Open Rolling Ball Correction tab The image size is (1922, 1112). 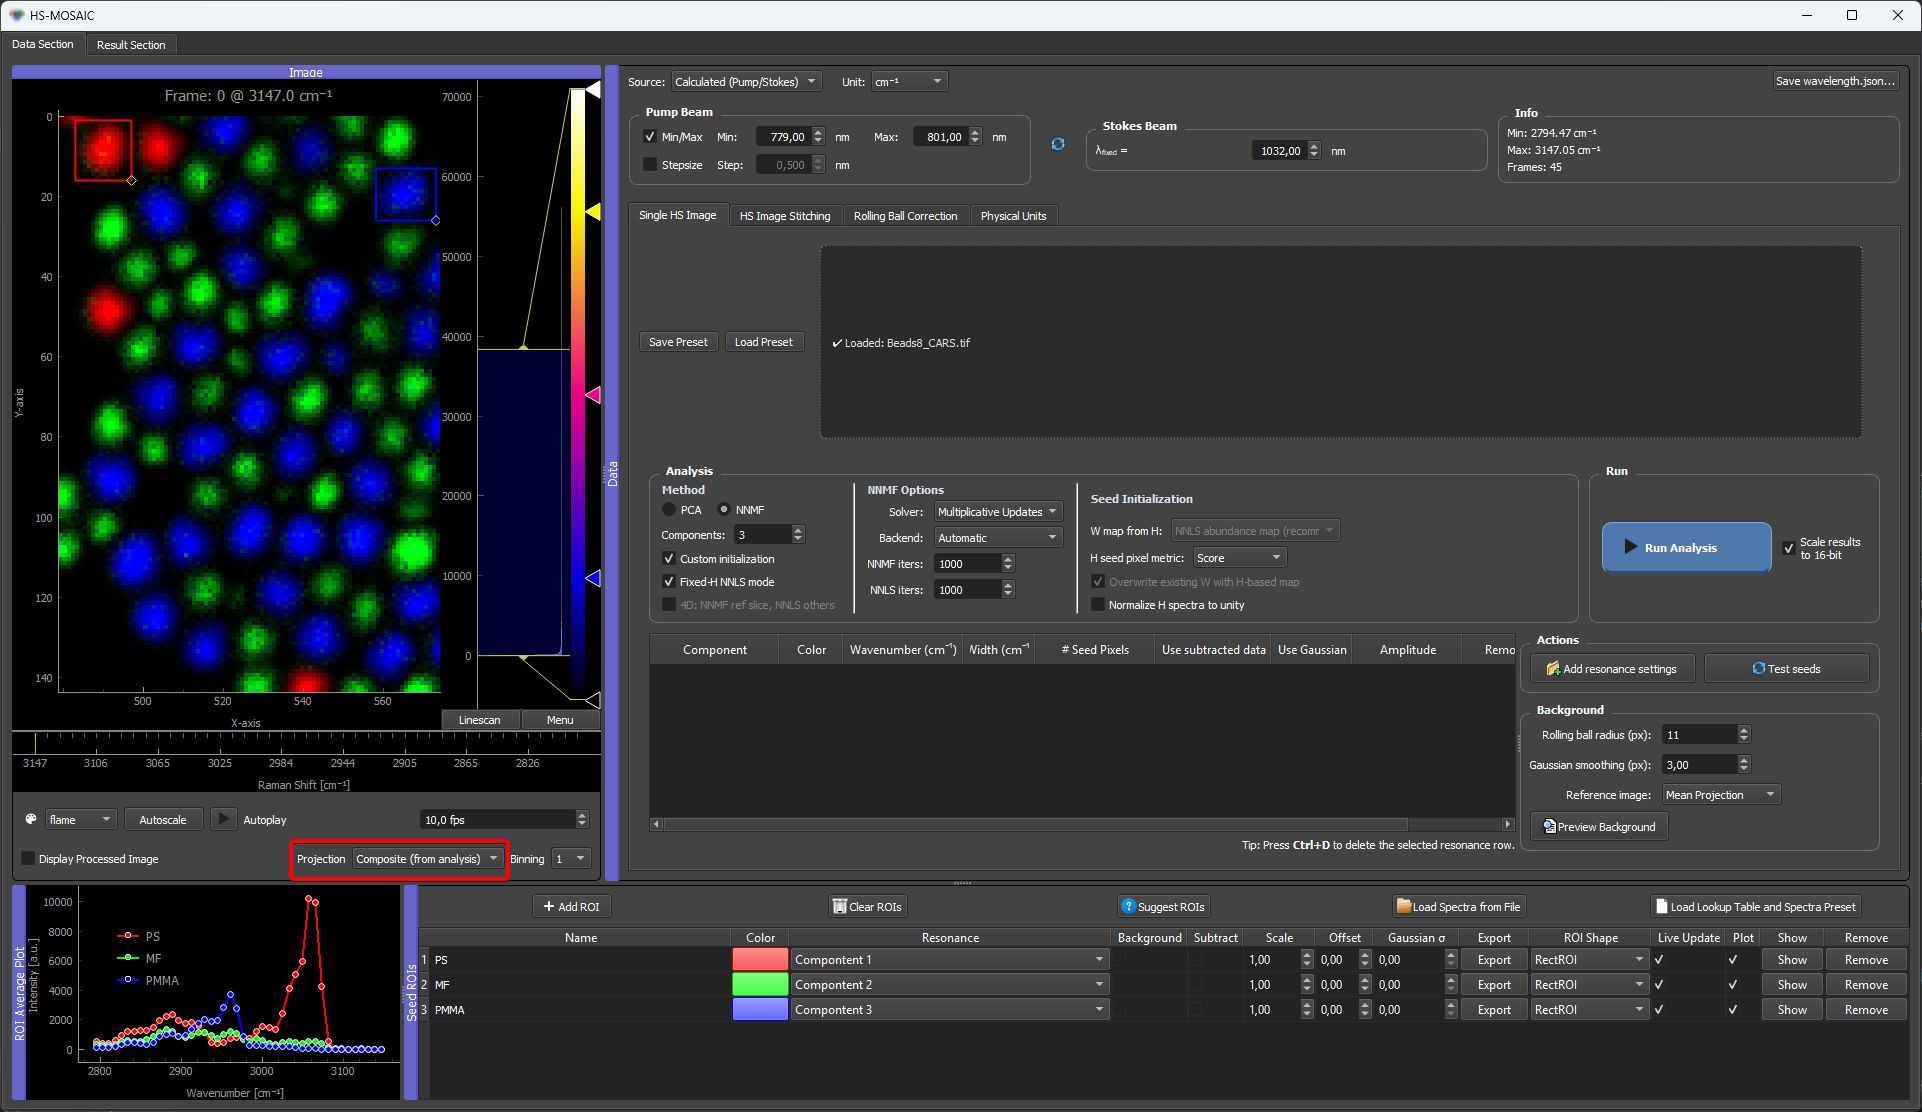(x=905, y=216)
